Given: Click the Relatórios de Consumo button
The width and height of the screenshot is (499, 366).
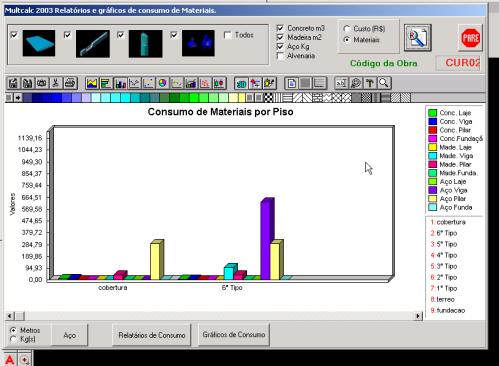Looking at the screenshot, I should click(x=152, y=335).
